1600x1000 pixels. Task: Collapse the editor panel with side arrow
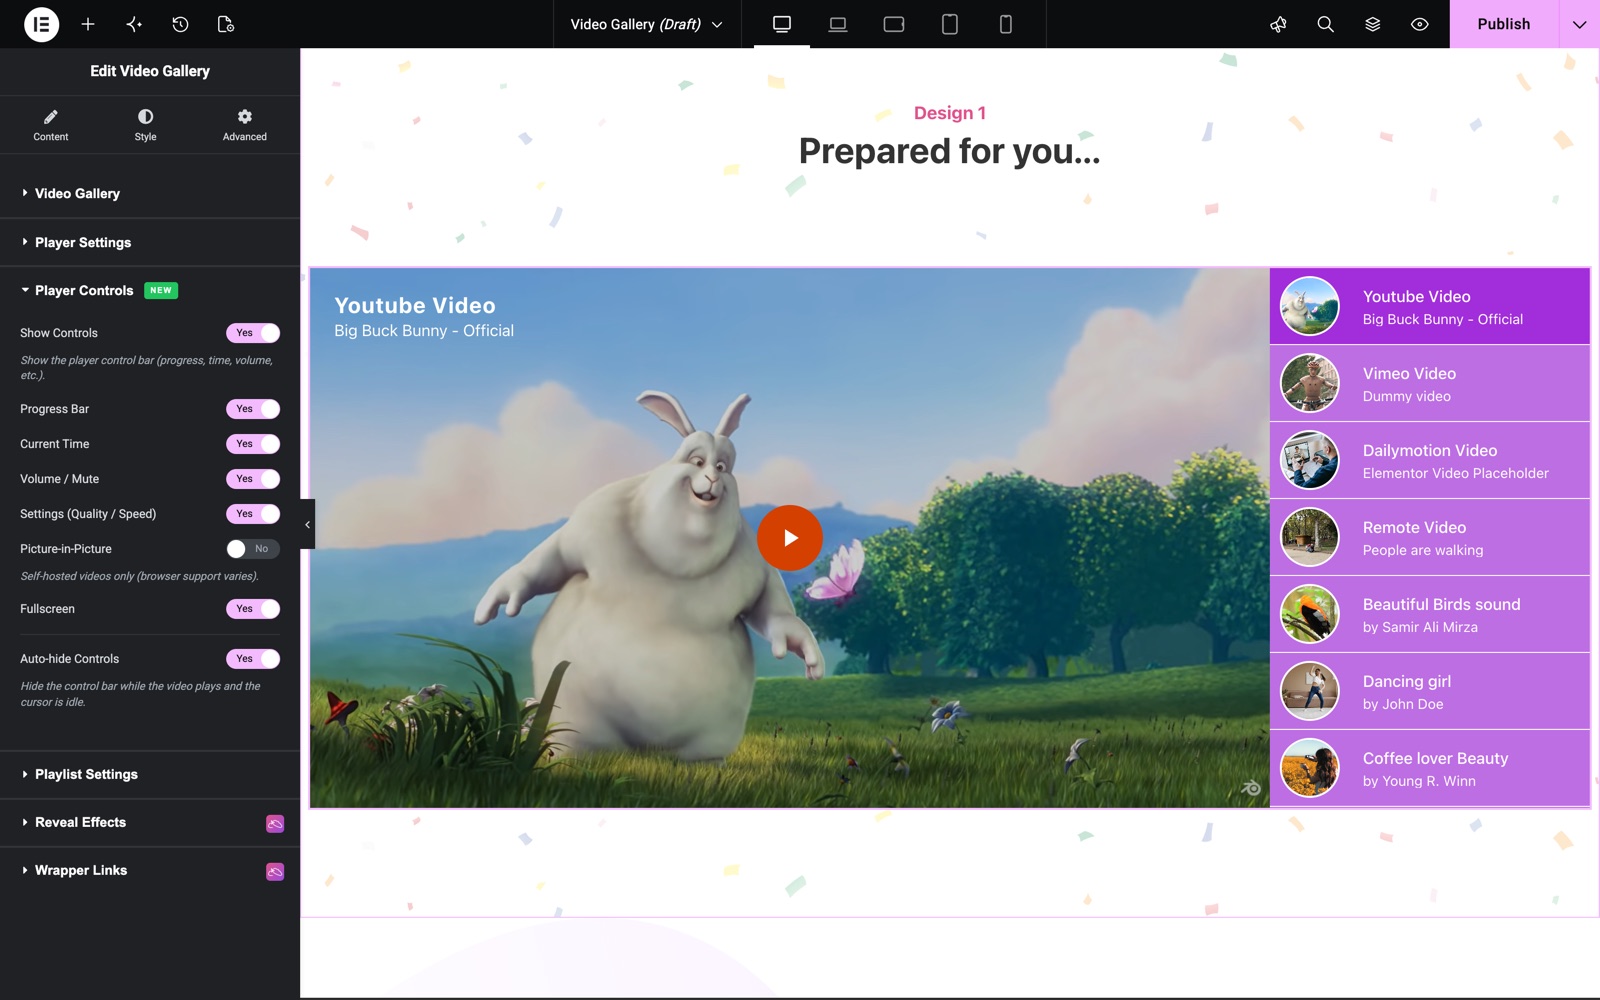tap(307, 524)
